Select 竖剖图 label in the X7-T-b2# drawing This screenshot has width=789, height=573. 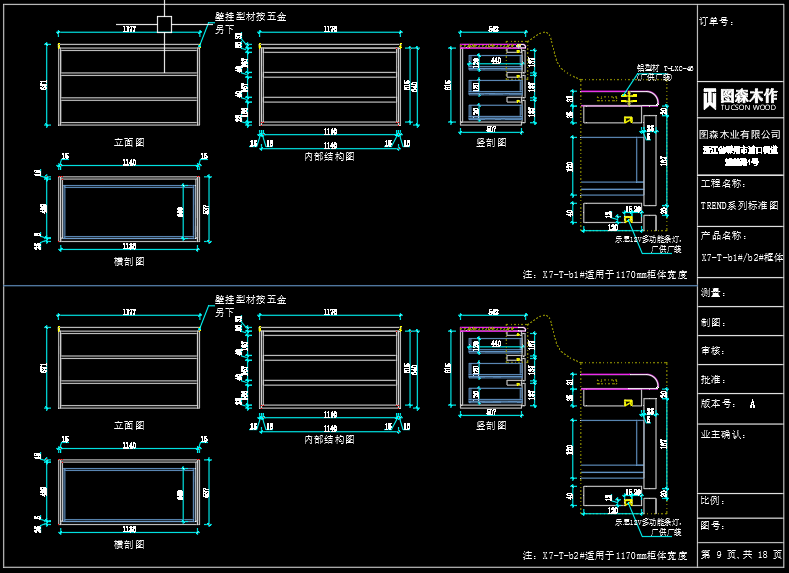pyautogui.click(x=491, y=426)
